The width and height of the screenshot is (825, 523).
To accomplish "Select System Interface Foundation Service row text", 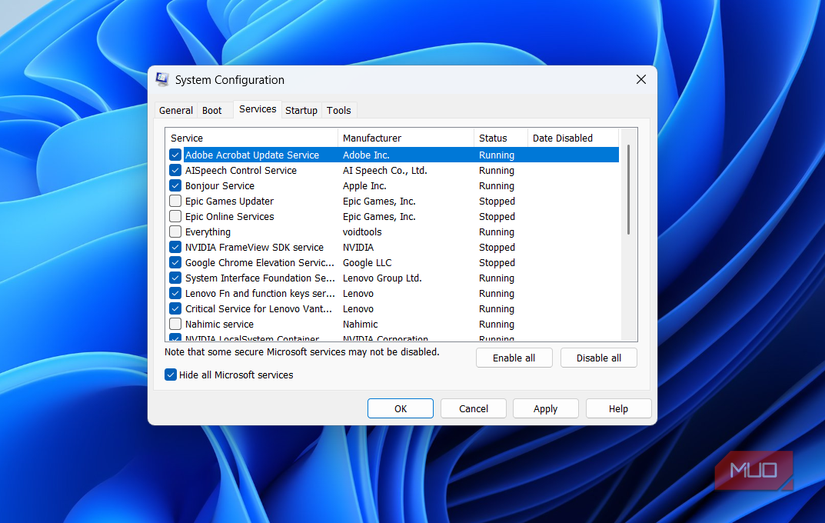I will [259, 278].
